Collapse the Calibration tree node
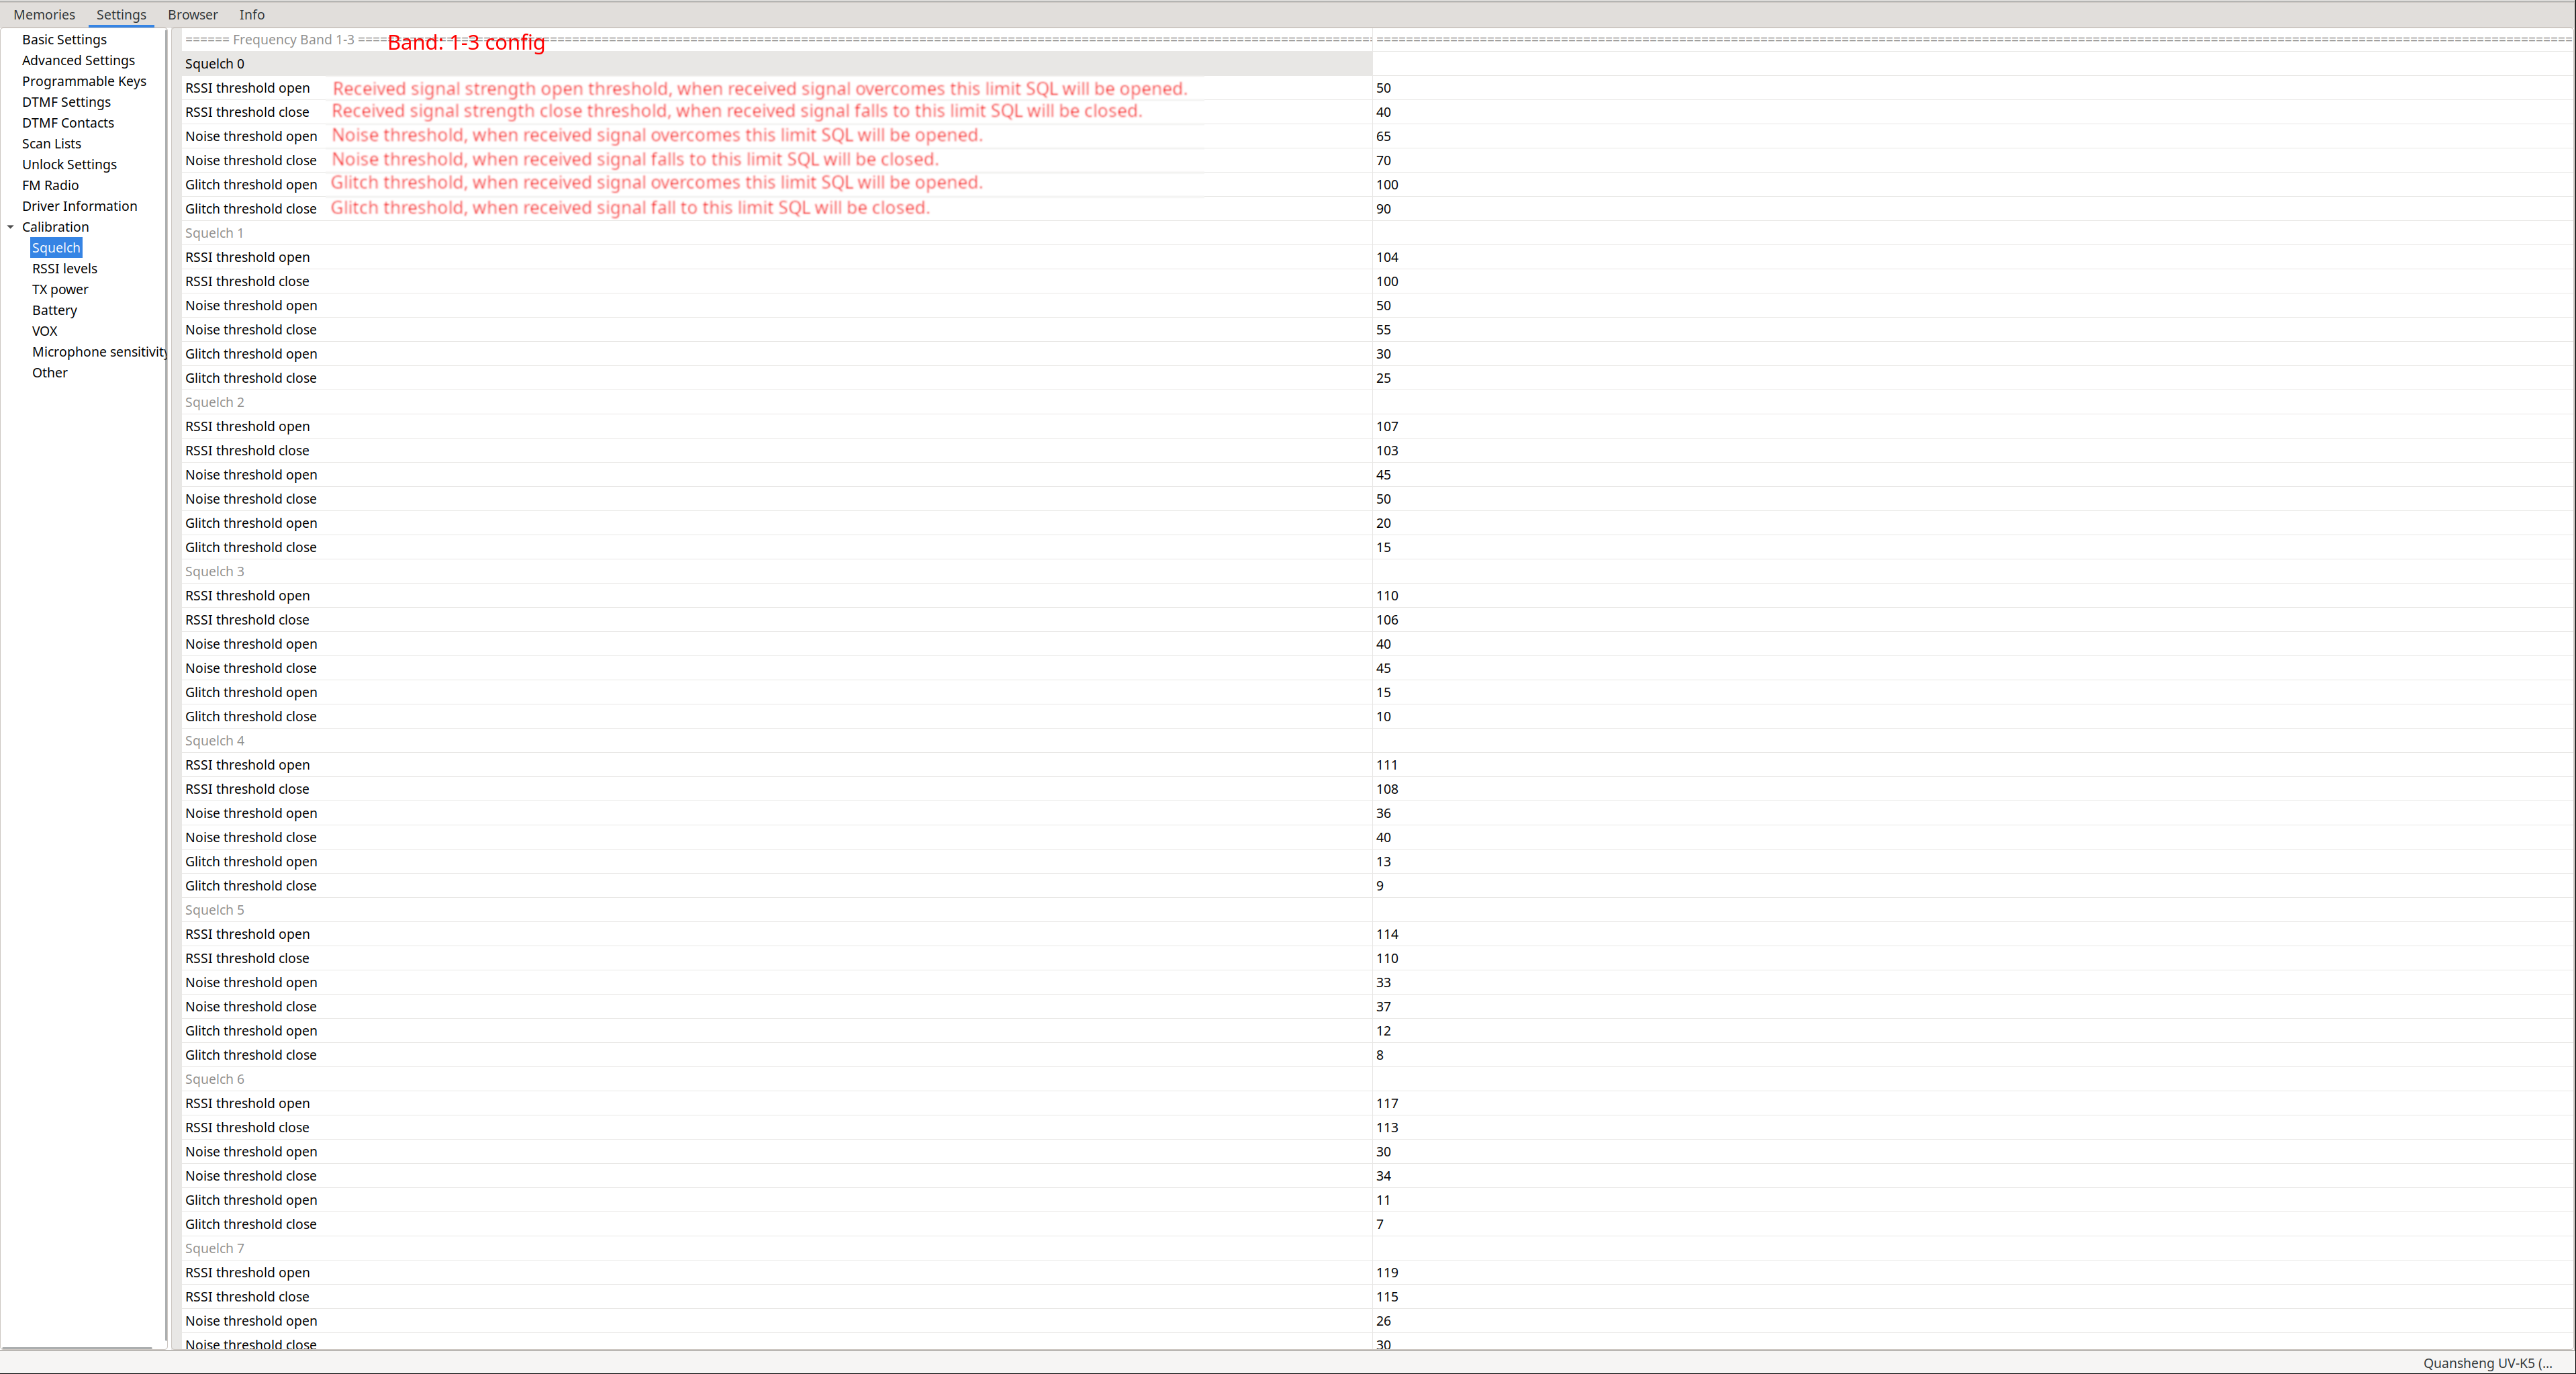The image size is (2576, 1374). coord(11,227)
